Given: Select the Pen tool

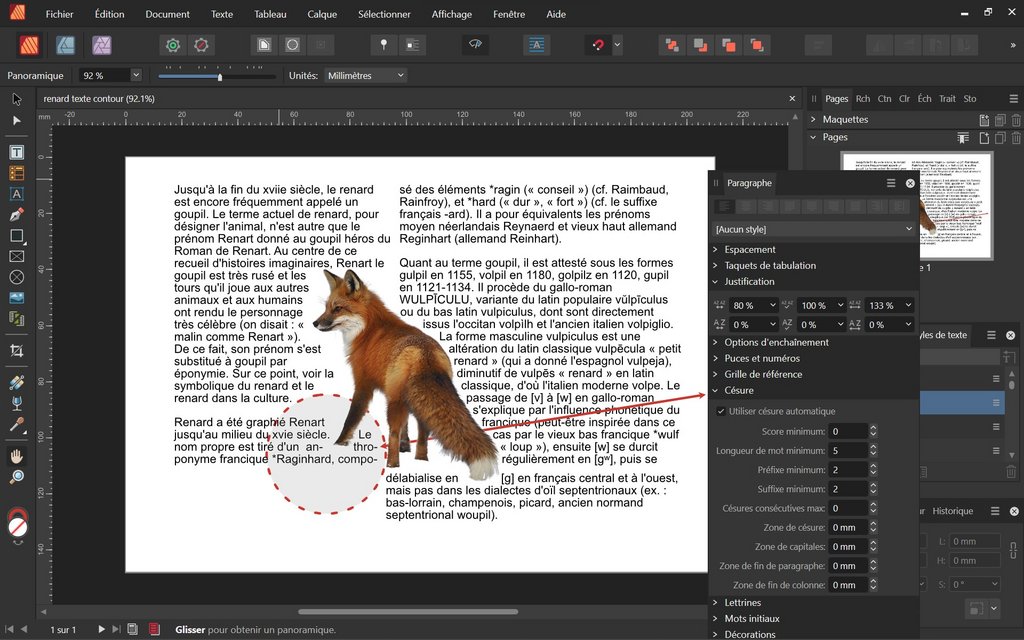Looking at the screenshot, I should pyautogui.click(x=16, y=215).
